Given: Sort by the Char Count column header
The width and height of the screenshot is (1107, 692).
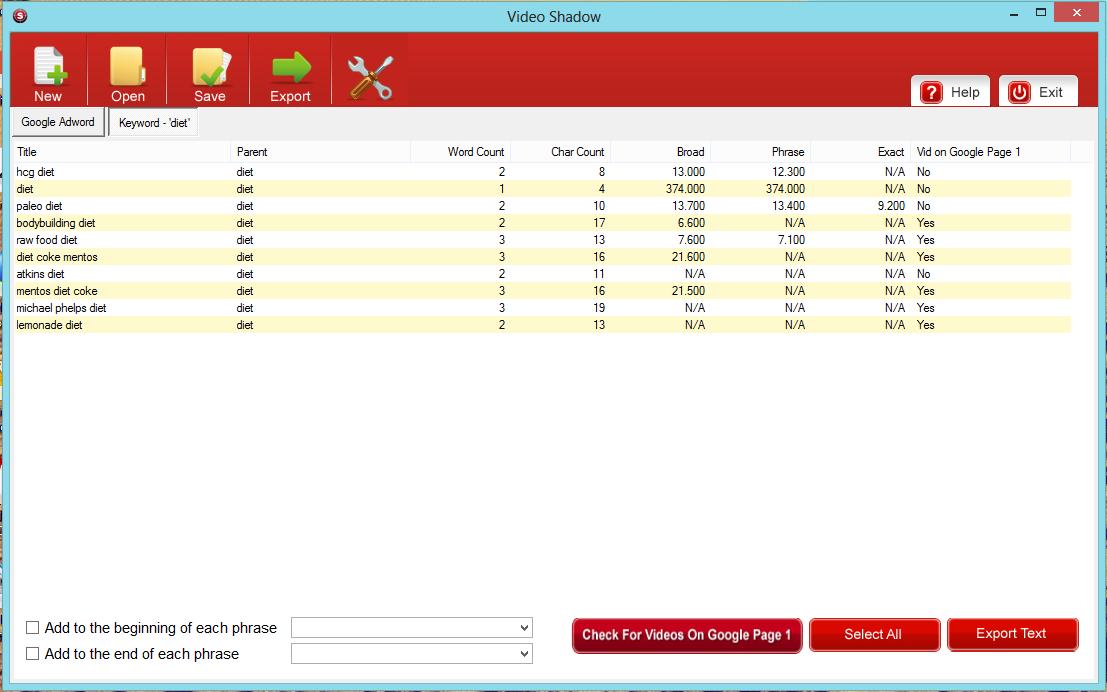Looking at the screenshot, I should pyautogui.click(x=561, y=152).
